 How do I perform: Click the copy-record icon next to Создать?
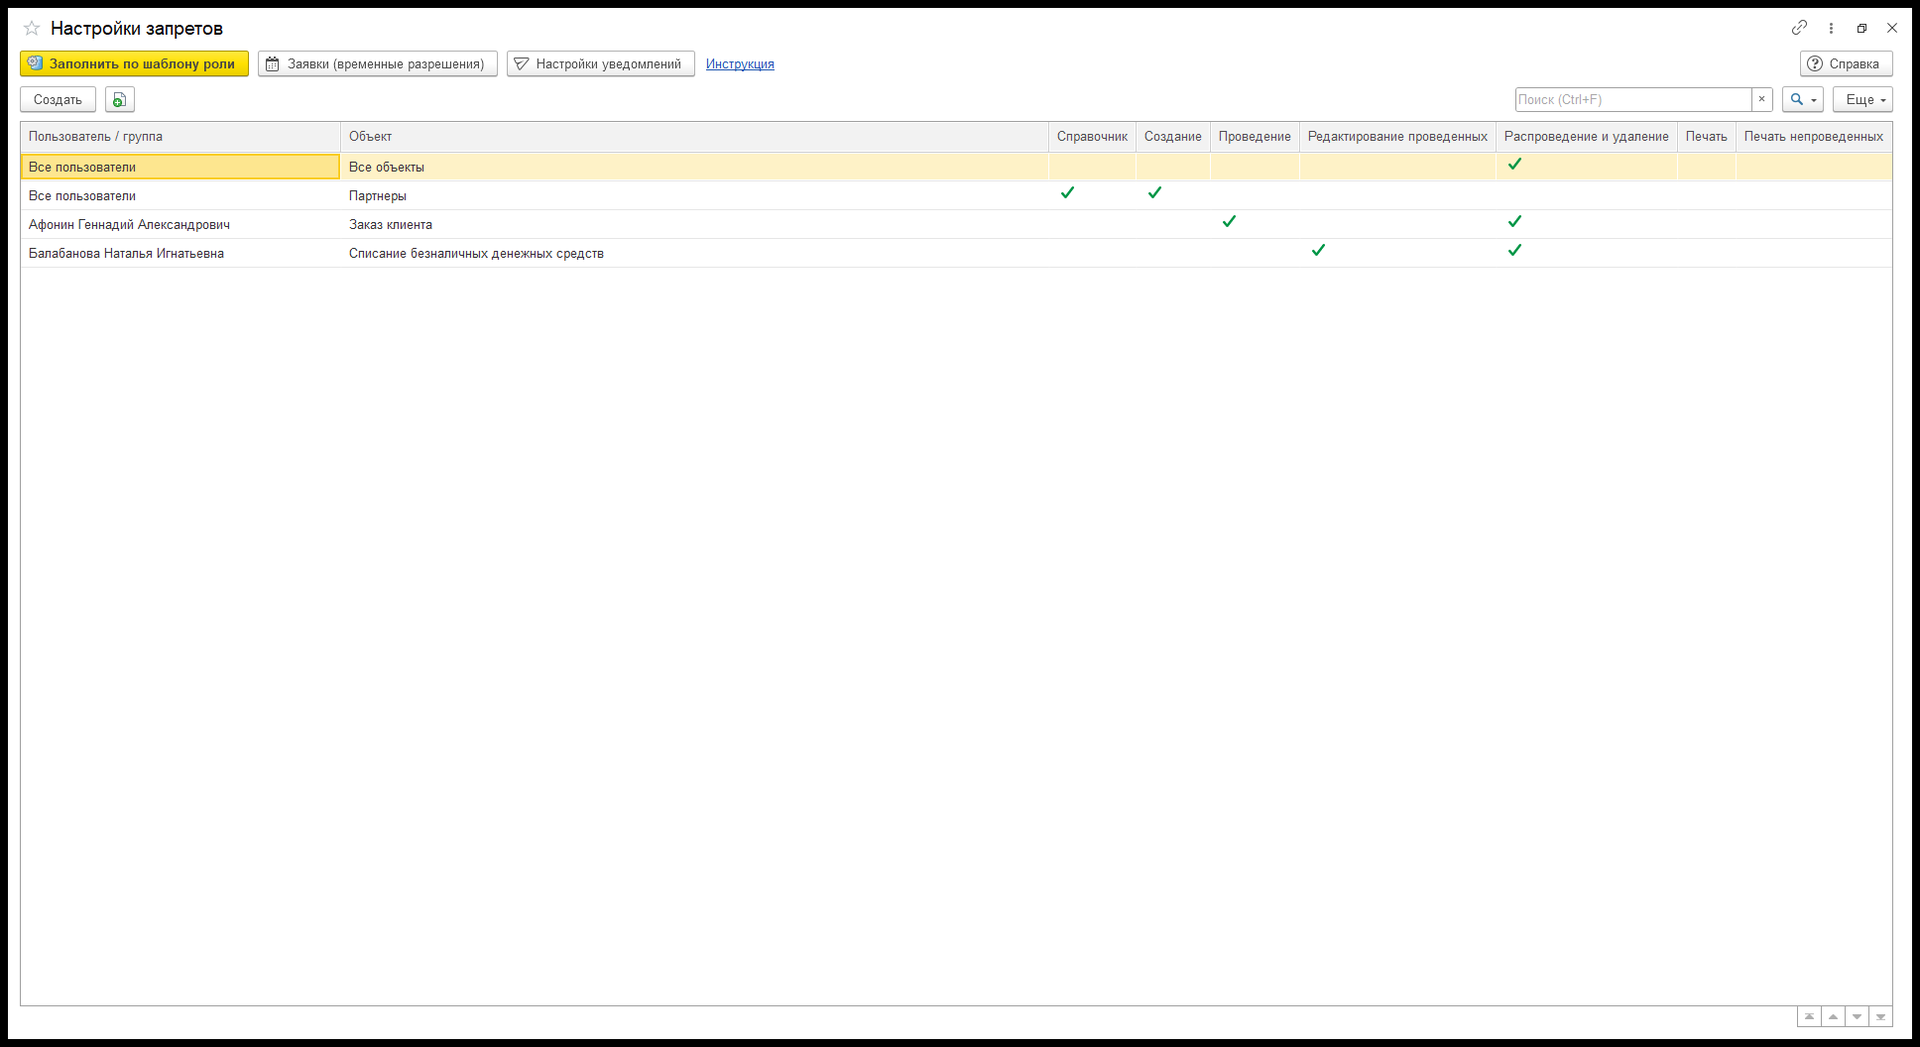pyautogui.click(x=119, y=99)
